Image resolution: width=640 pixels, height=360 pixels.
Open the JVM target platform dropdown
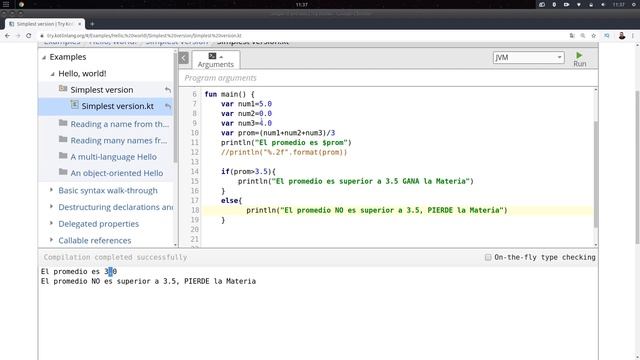click(529, 58)
